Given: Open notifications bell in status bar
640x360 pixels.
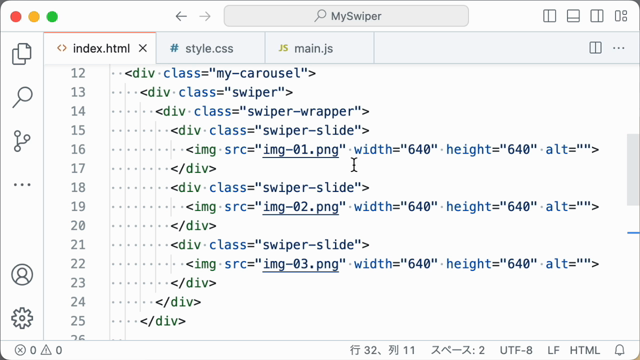Looking at the screenshot, I should click(x=620, y=350).
